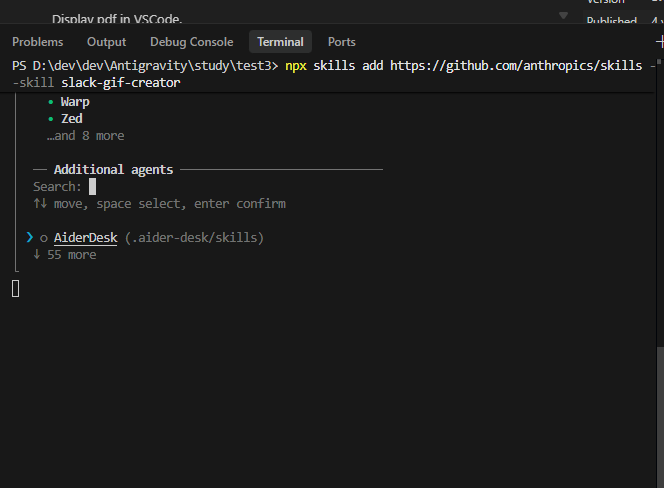Click 'Display pdf in VSCode.' description text
The width and height of the screenshot is (664, 488).
click(117, 19)
